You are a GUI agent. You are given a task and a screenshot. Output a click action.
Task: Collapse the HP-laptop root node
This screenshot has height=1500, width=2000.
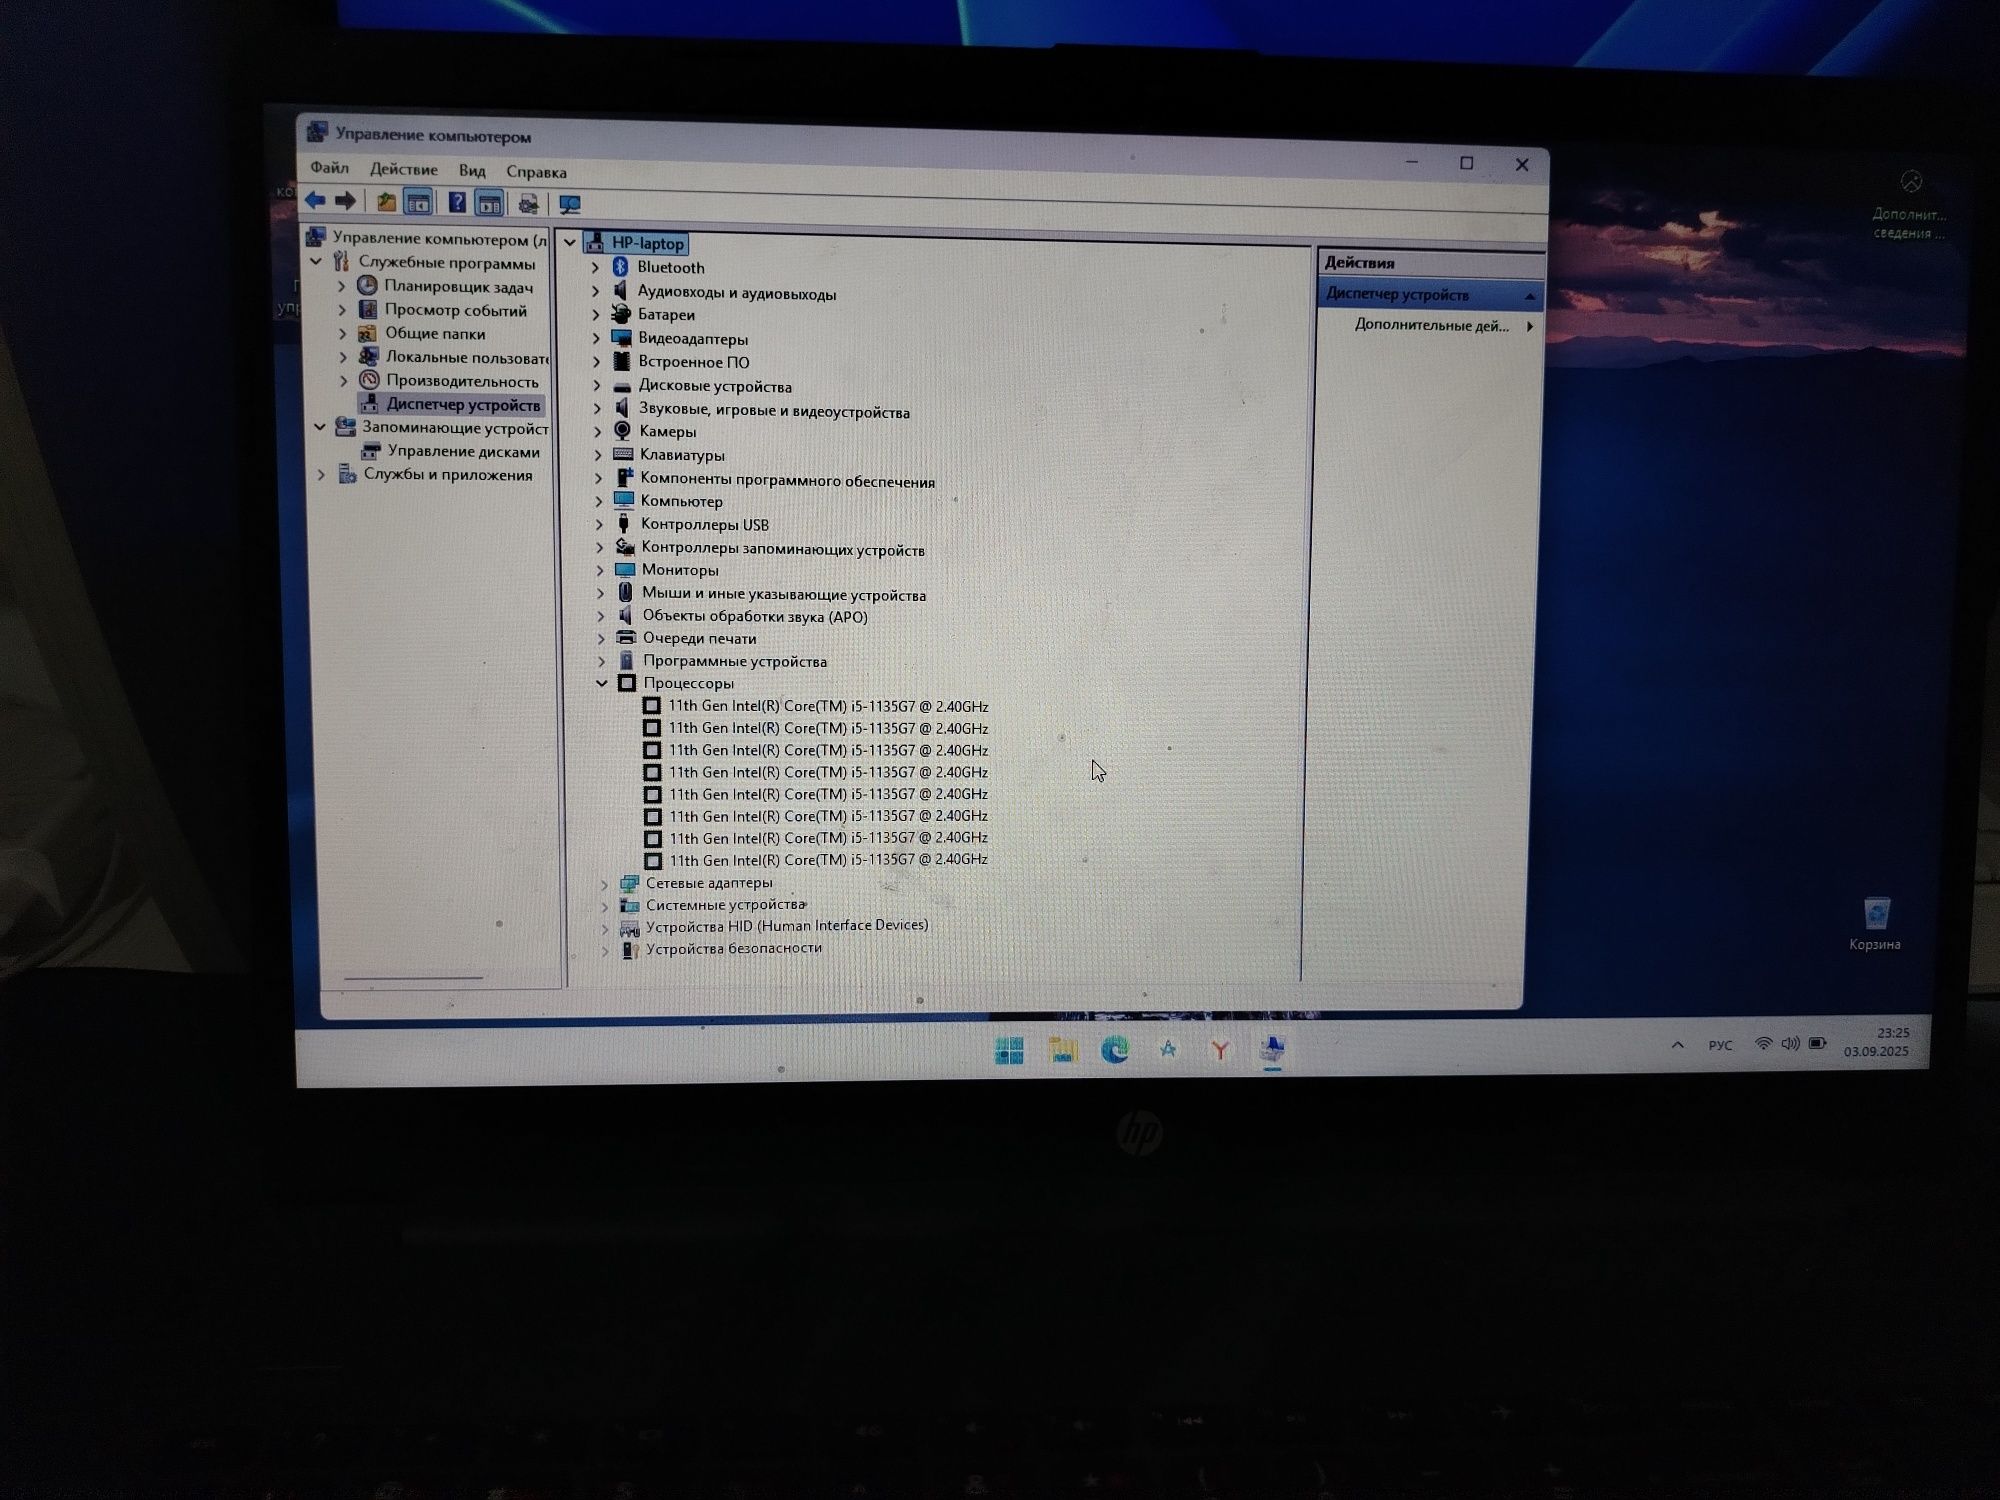[569, 242]
